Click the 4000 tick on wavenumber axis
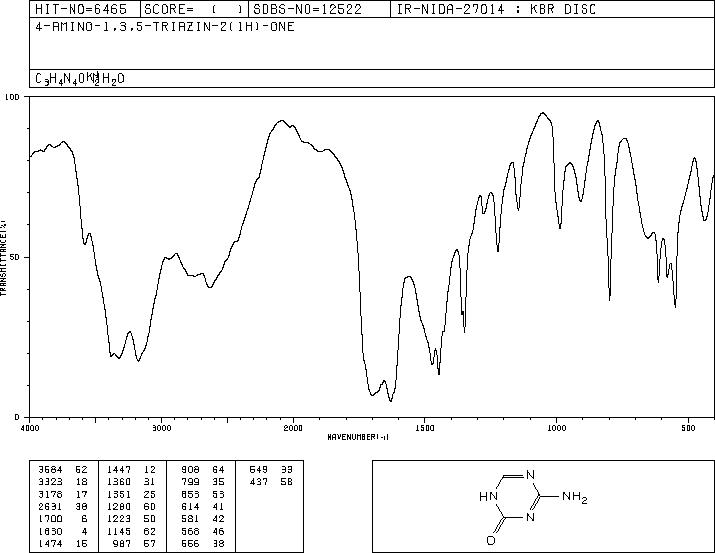This screenshot has width=715, height=553. point(30,428)
